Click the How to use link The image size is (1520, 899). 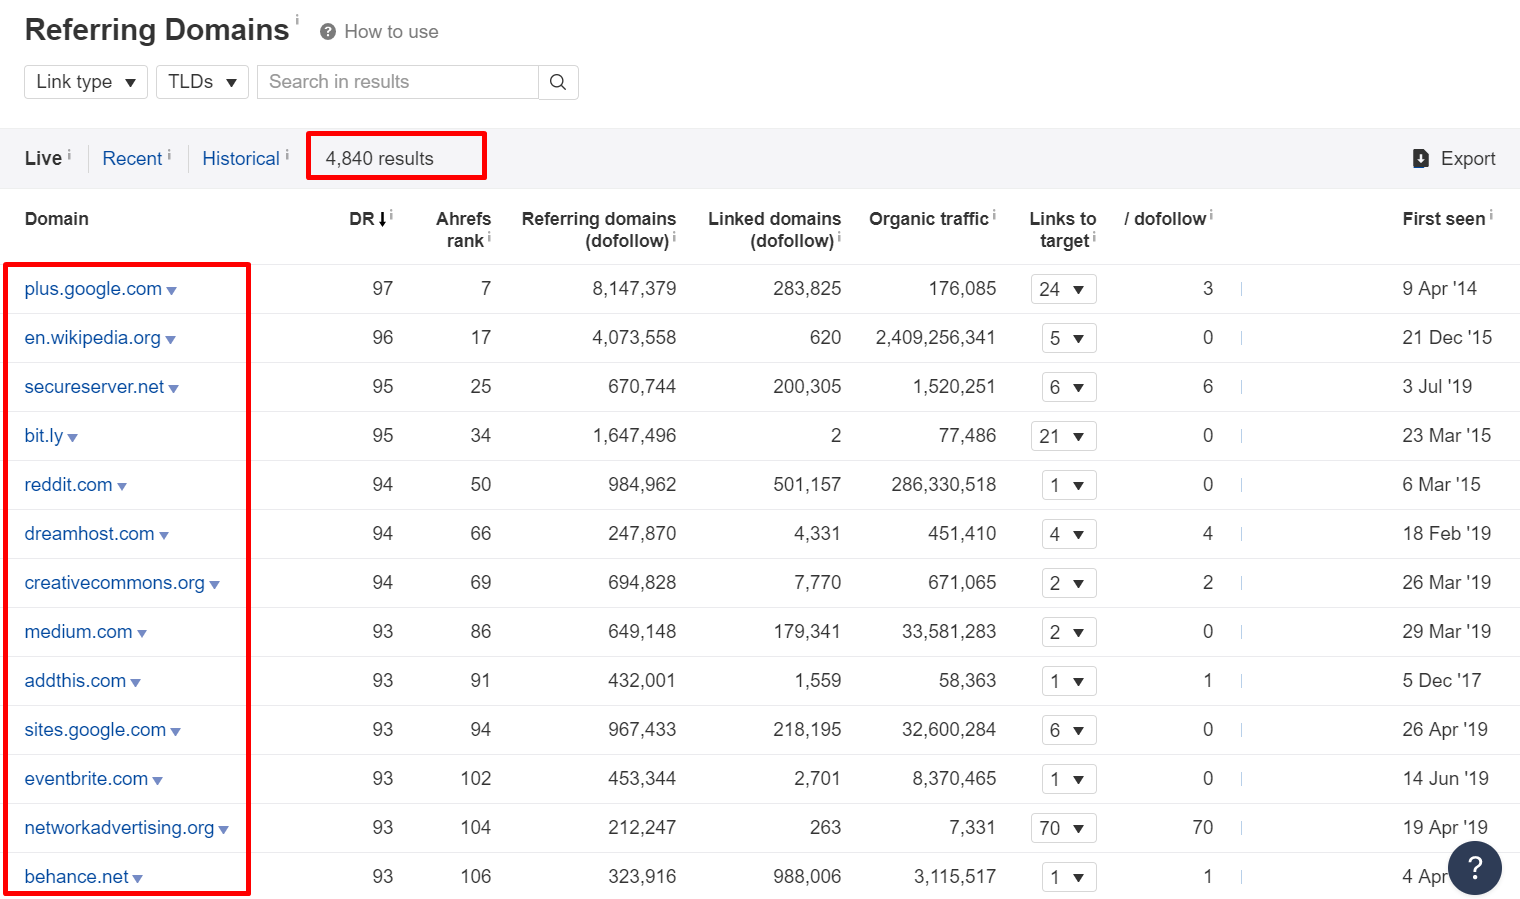[x=391, y=32]
